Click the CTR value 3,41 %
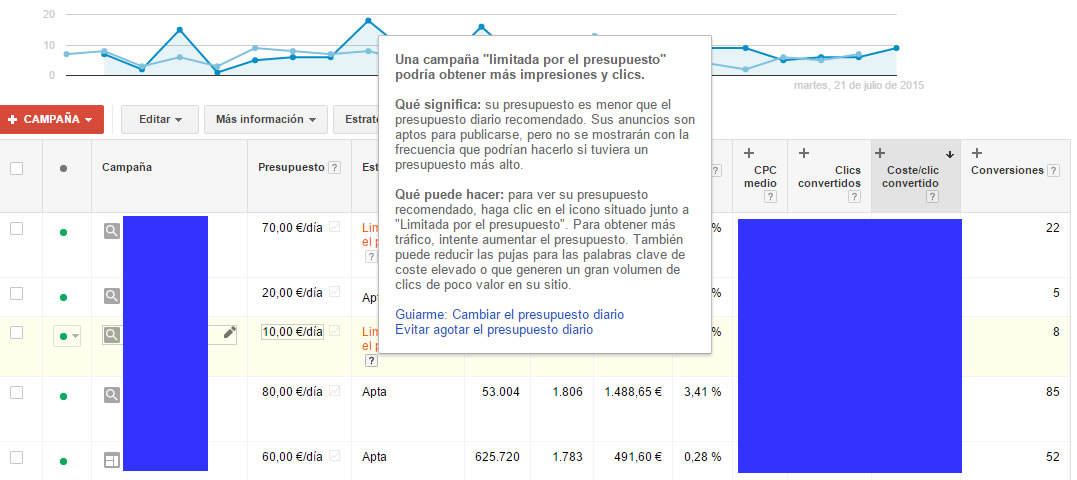Viewport: 1077px width, 480px height. tap(703, 392)
